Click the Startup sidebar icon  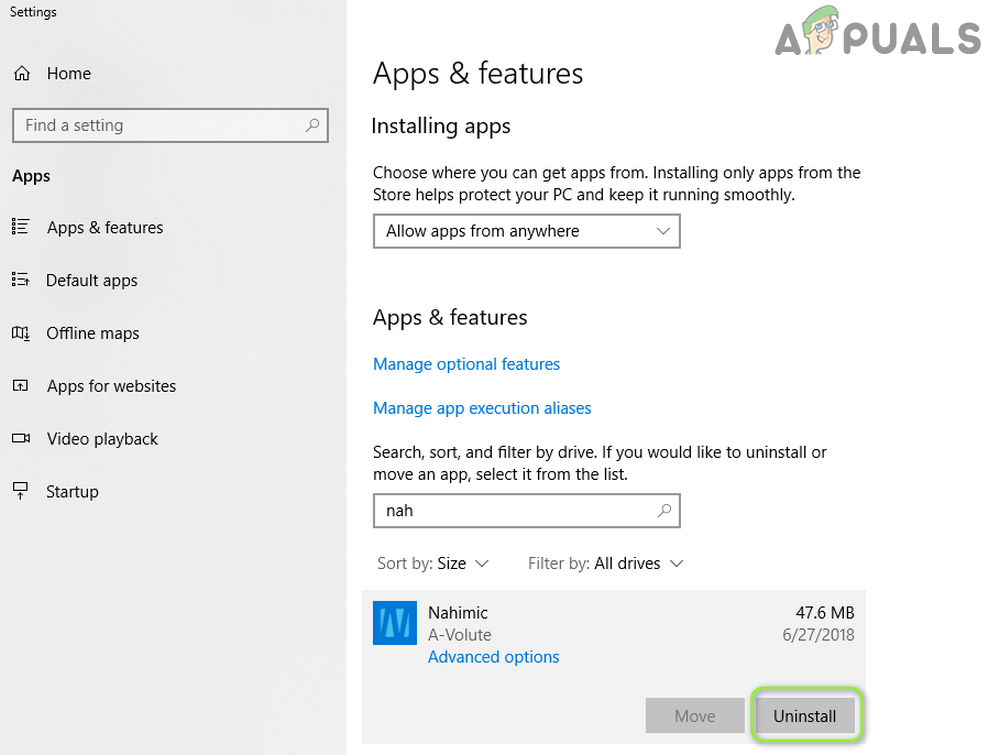click(x=21, y=491)
